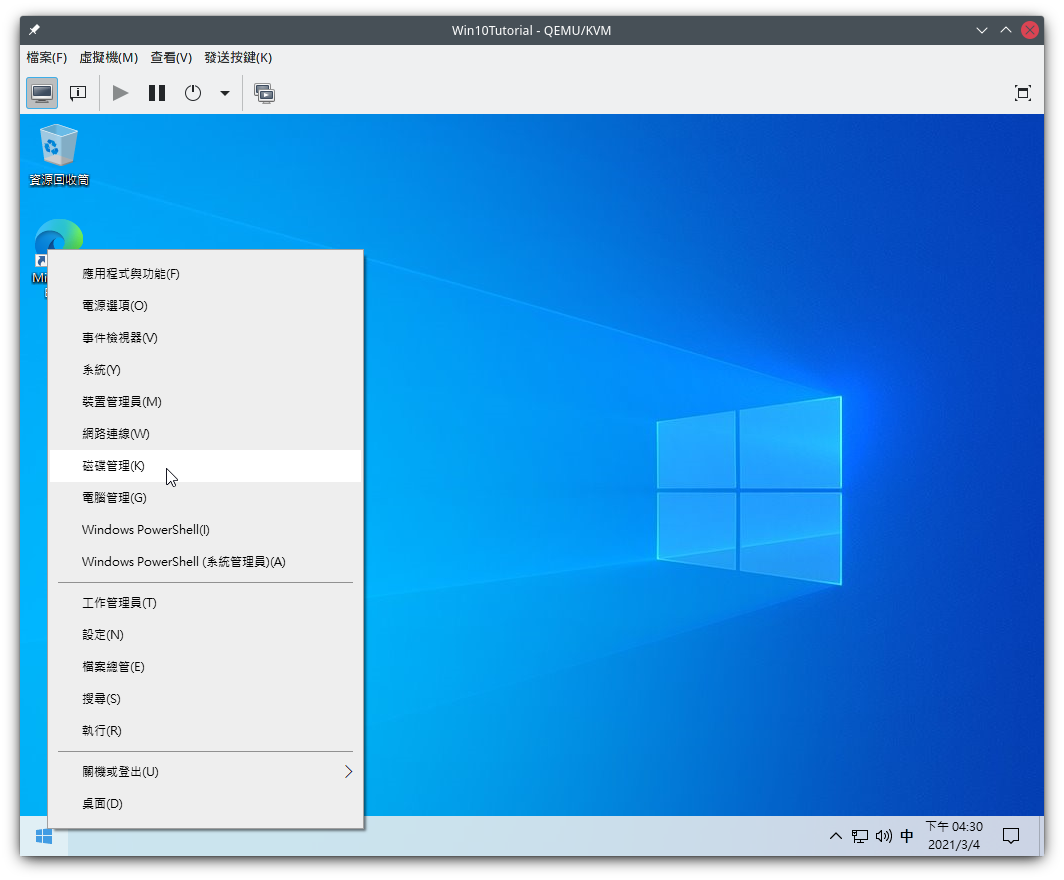The height and width of the screenshot is (880, 1064).
Task: Open the 查看(V) menu
Action: coord(171,58)
